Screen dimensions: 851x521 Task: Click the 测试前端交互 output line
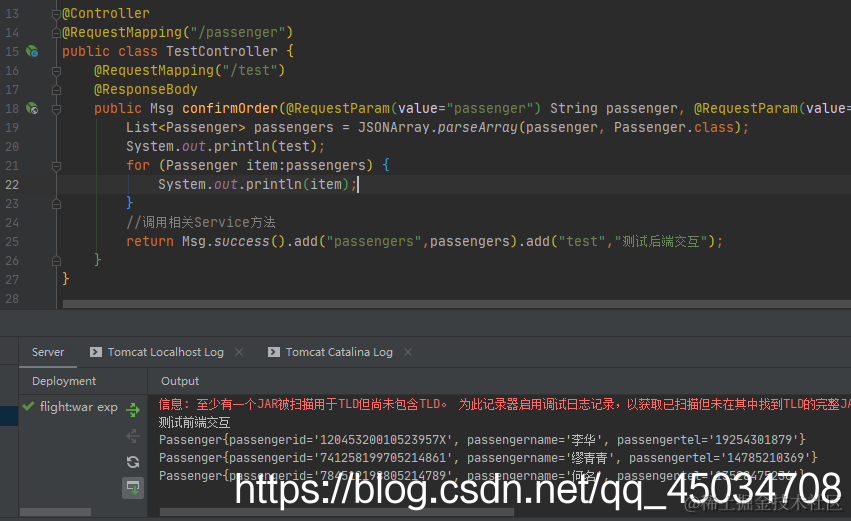[194, 422]
